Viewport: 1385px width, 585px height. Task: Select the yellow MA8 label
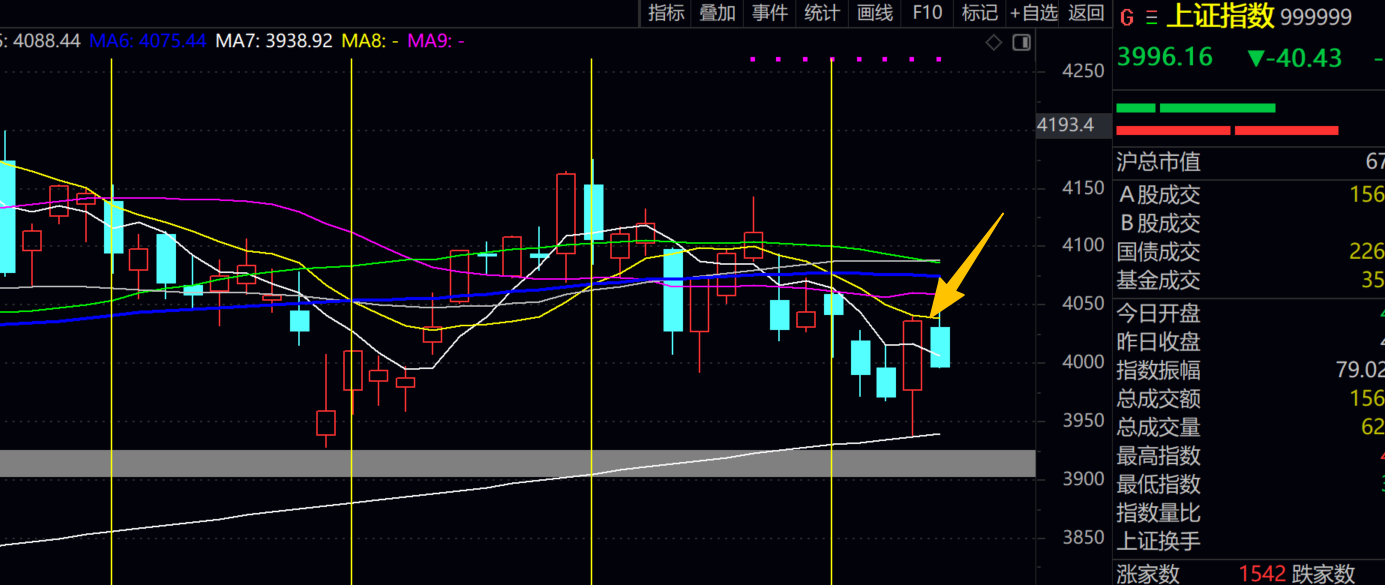[x=370, y=41]
